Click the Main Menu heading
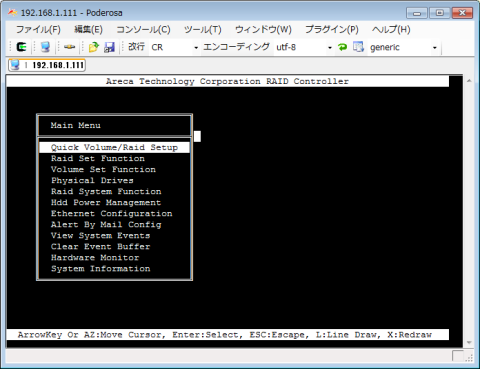Image resolution: width=480 pixels, height=369 pixels. click(76, 125)
